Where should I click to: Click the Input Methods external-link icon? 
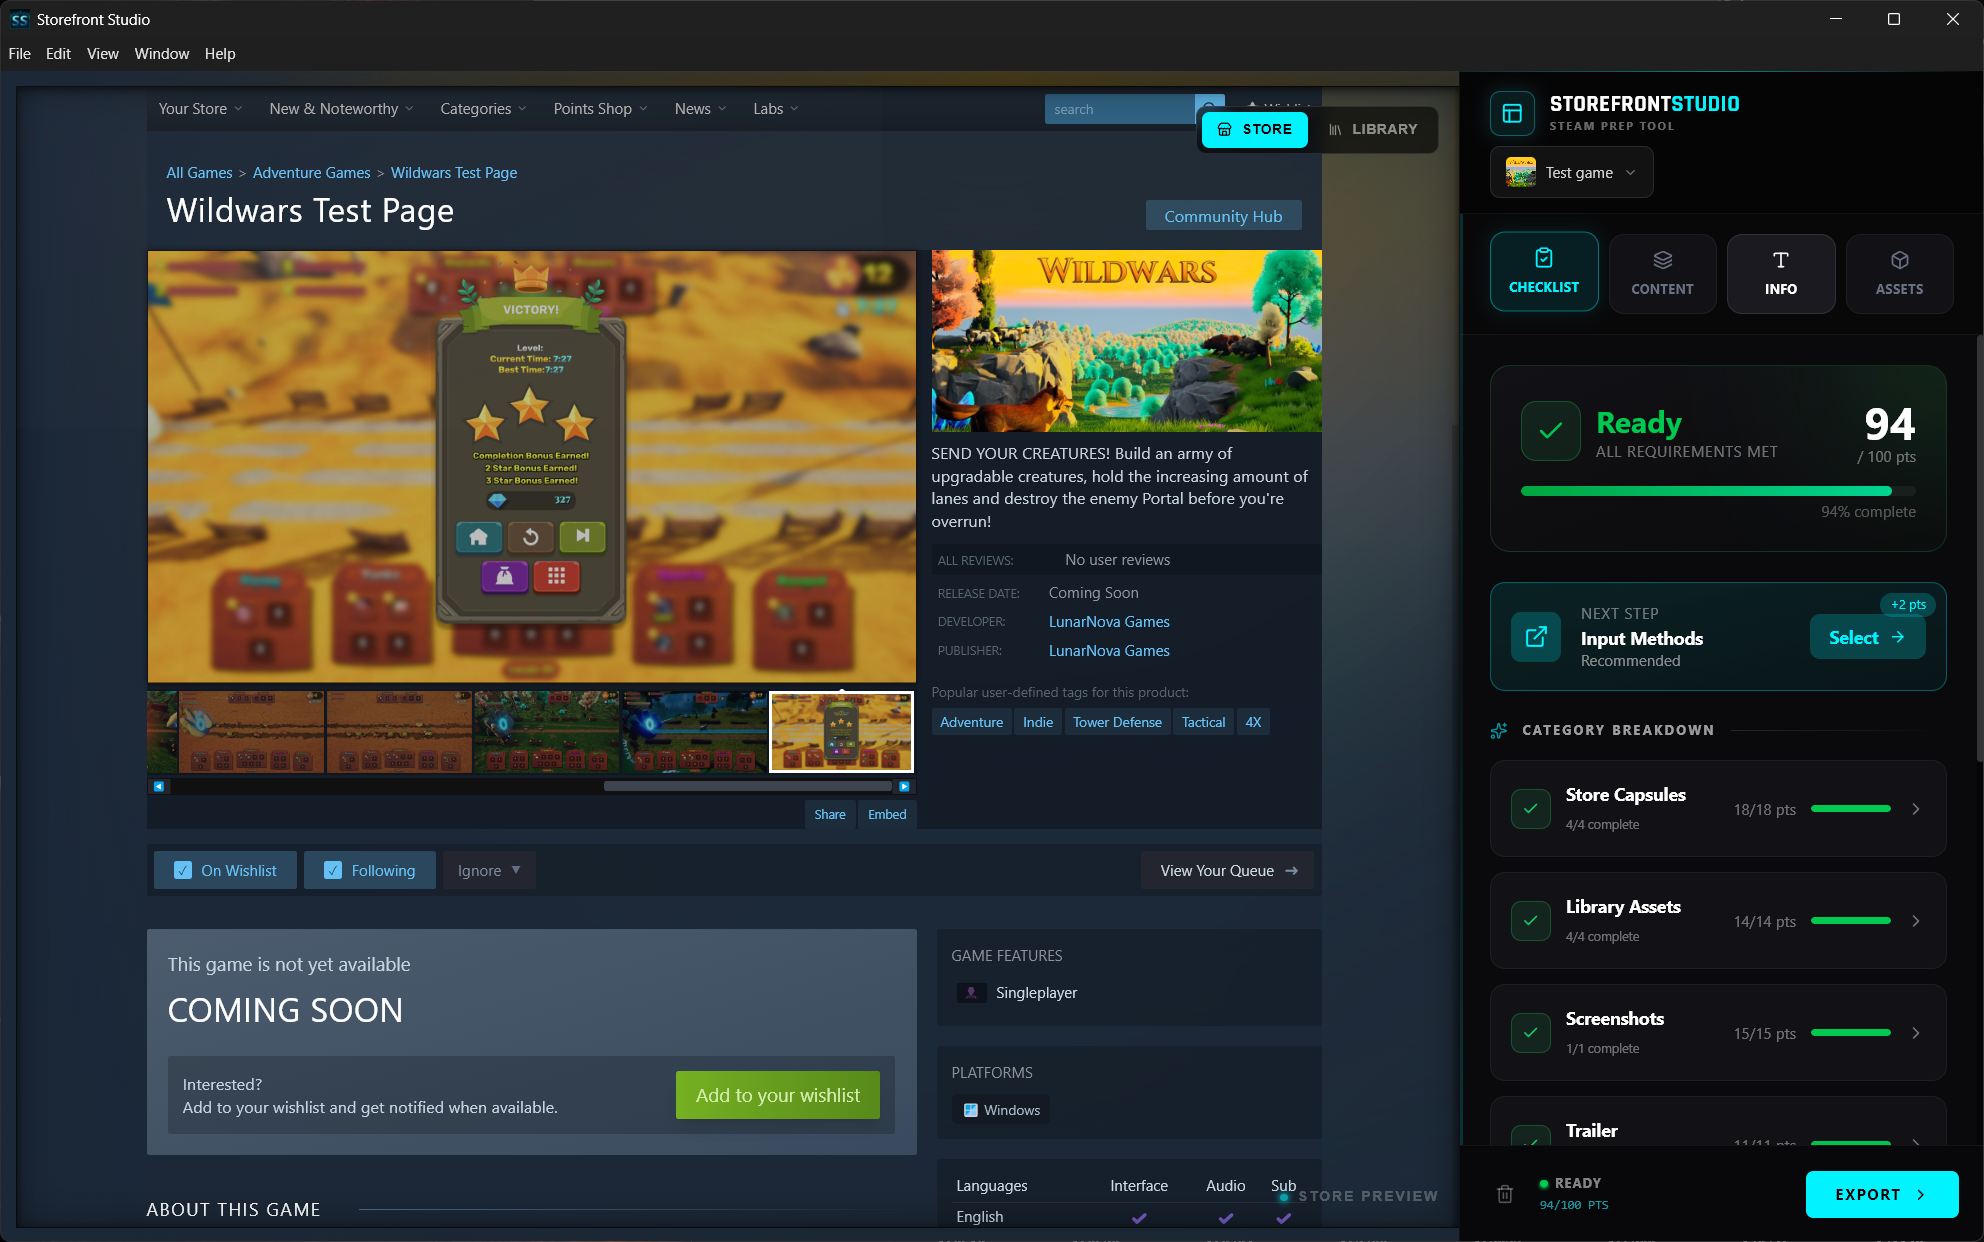click(x=1536, y=637)
